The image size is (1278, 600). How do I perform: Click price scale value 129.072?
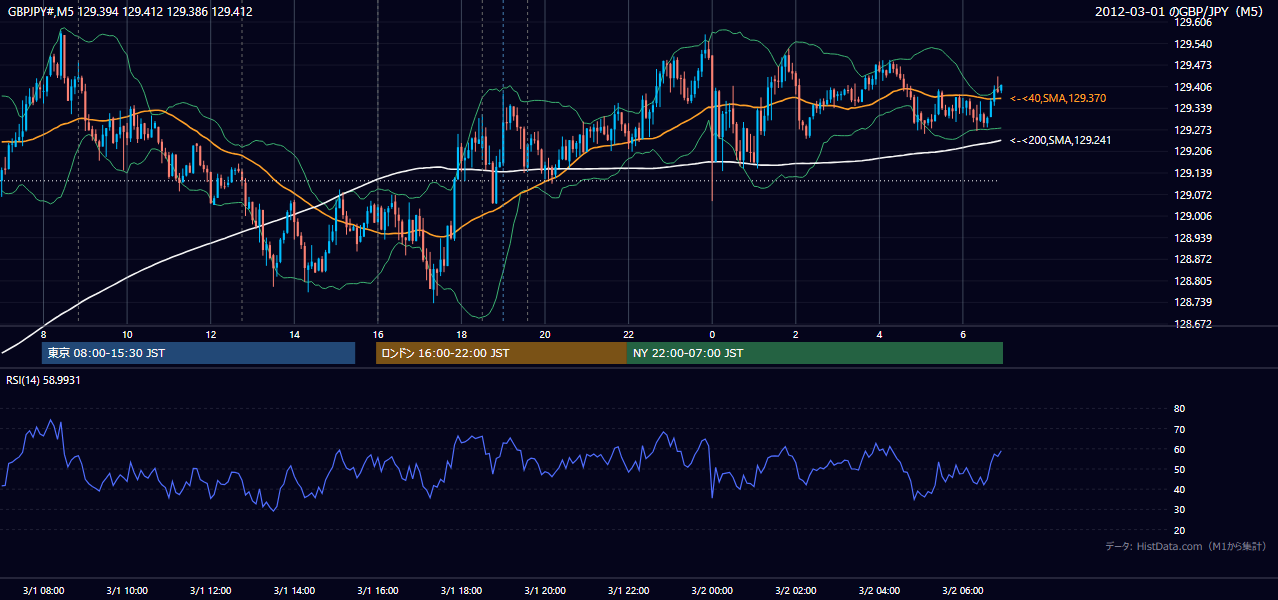[1193, 195]
